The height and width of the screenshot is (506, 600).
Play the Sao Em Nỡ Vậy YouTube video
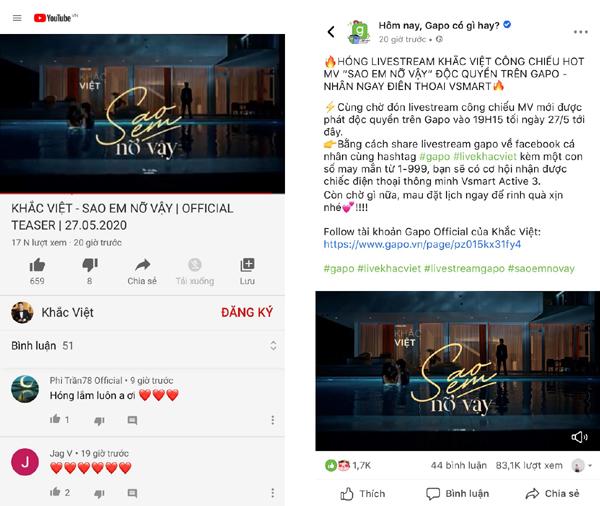[142, 114]
